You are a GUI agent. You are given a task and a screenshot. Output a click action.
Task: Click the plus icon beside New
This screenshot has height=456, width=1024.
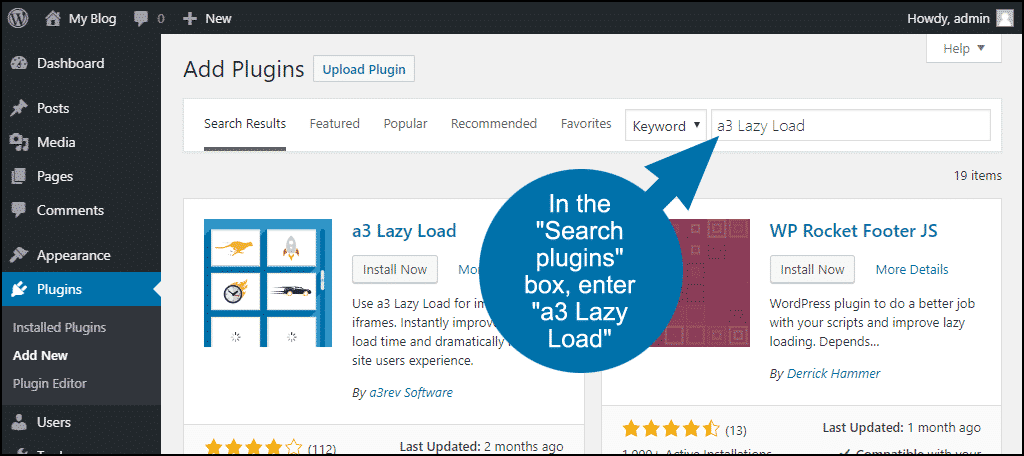(x=189, y=19)
